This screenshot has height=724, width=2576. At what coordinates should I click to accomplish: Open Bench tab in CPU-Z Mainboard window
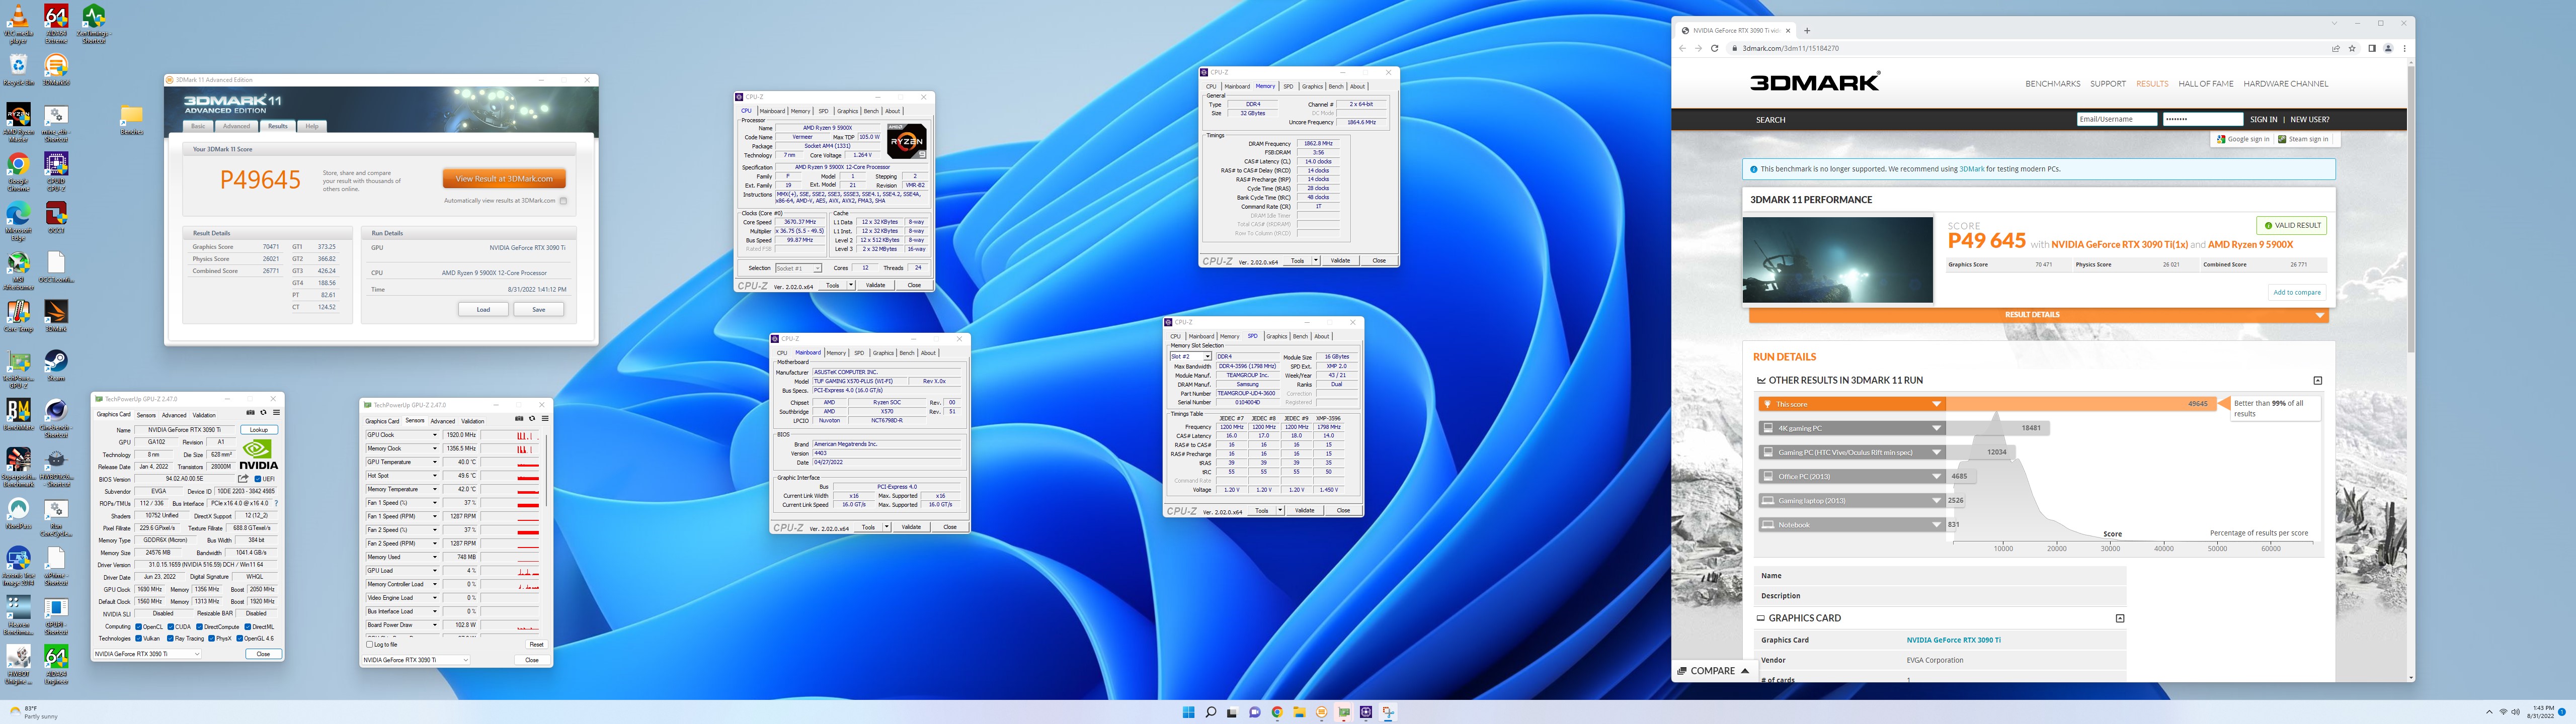pos(906,353)
